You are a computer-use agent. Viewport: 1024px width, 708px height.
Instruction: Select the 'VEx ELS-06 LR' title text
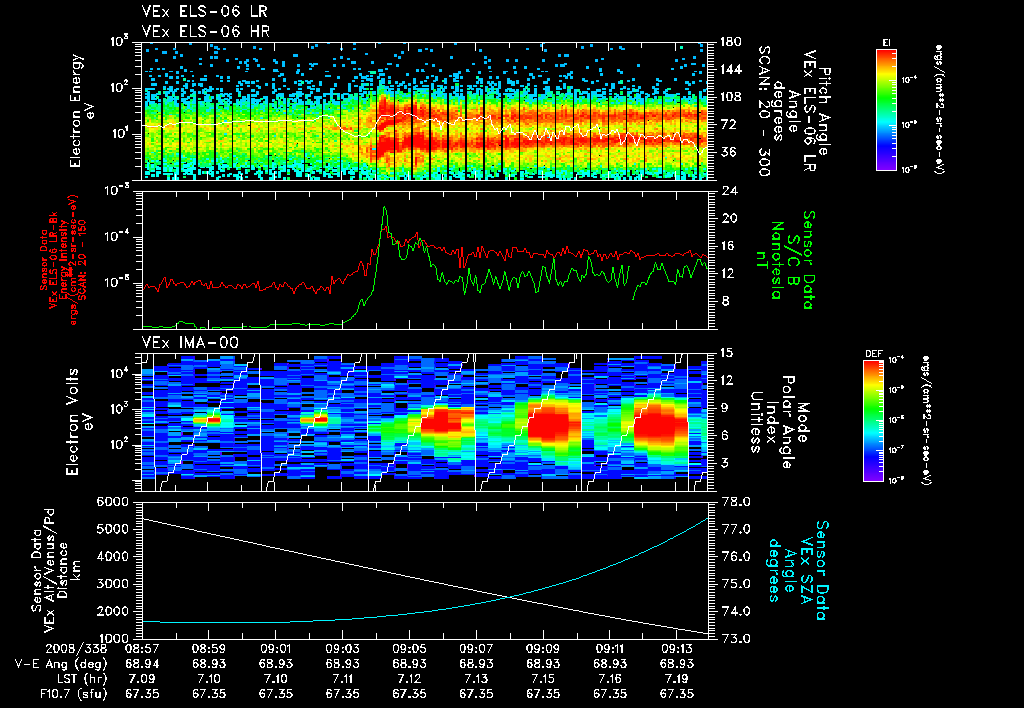(x=204, y=12)
